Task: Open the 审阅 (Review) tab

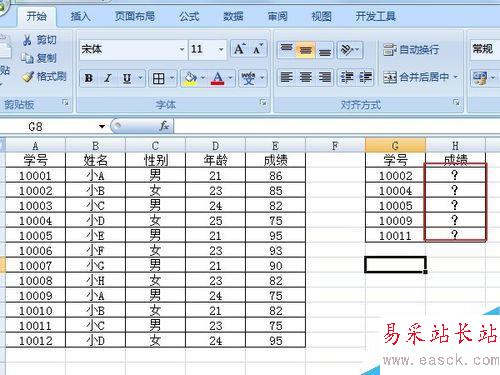Action: [277, 16]
